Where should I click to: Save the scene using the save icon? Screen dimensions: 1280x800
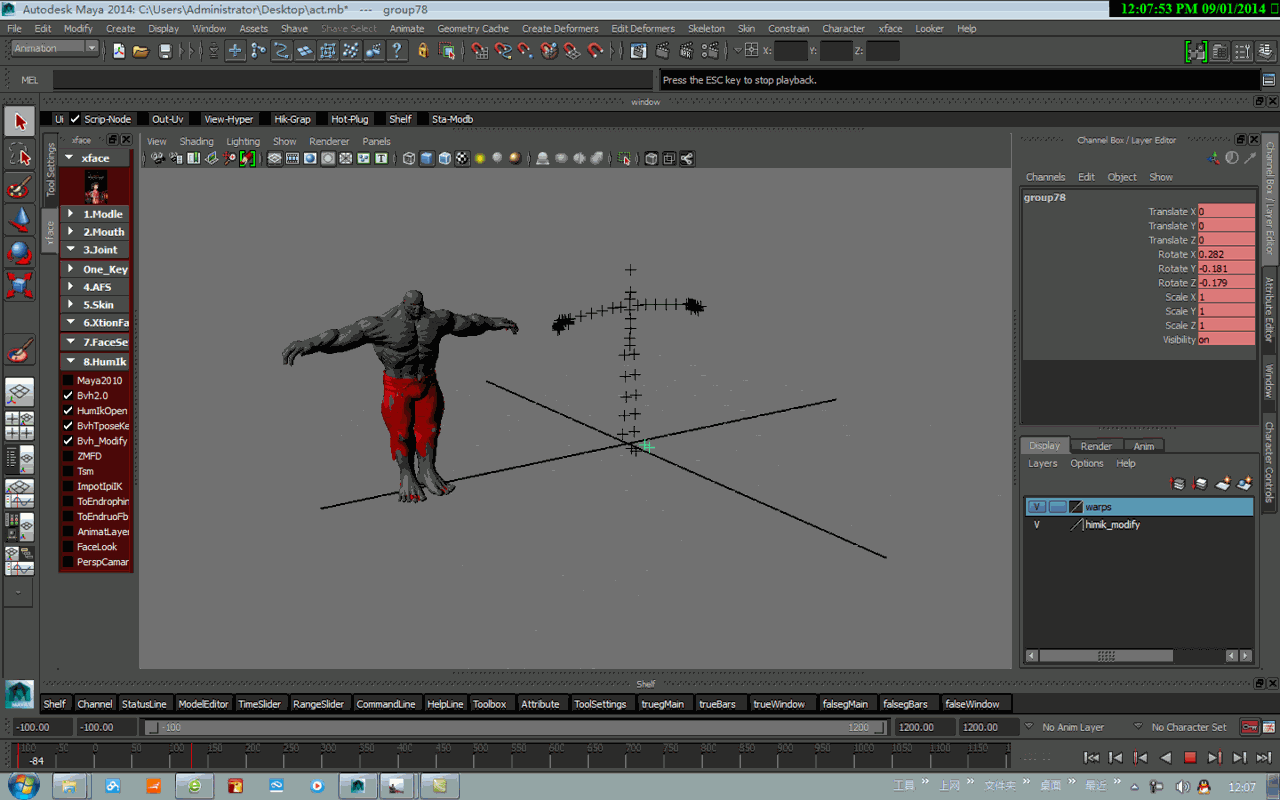pyautogui.click(x=164, y=51)
